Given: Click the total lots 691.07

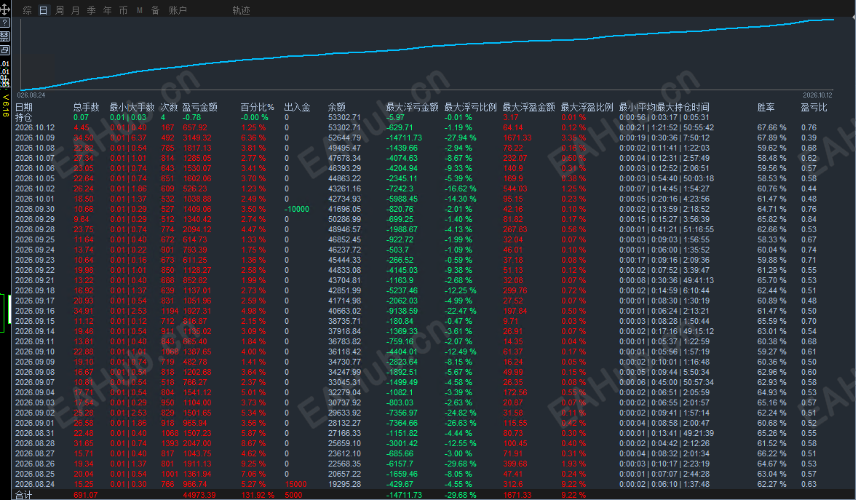Looking at the screenshot, I should (85, 495).
